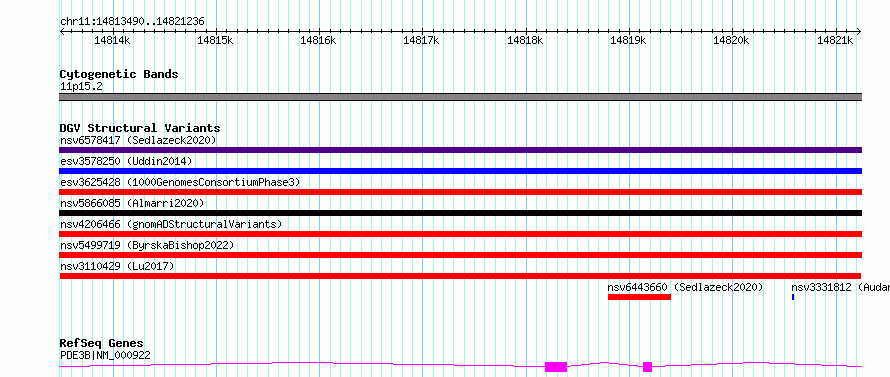The height and width of the screenshot is (377, 890).
Task: Select the short red nsv6443660 variant bar
Action: (639, 297)
